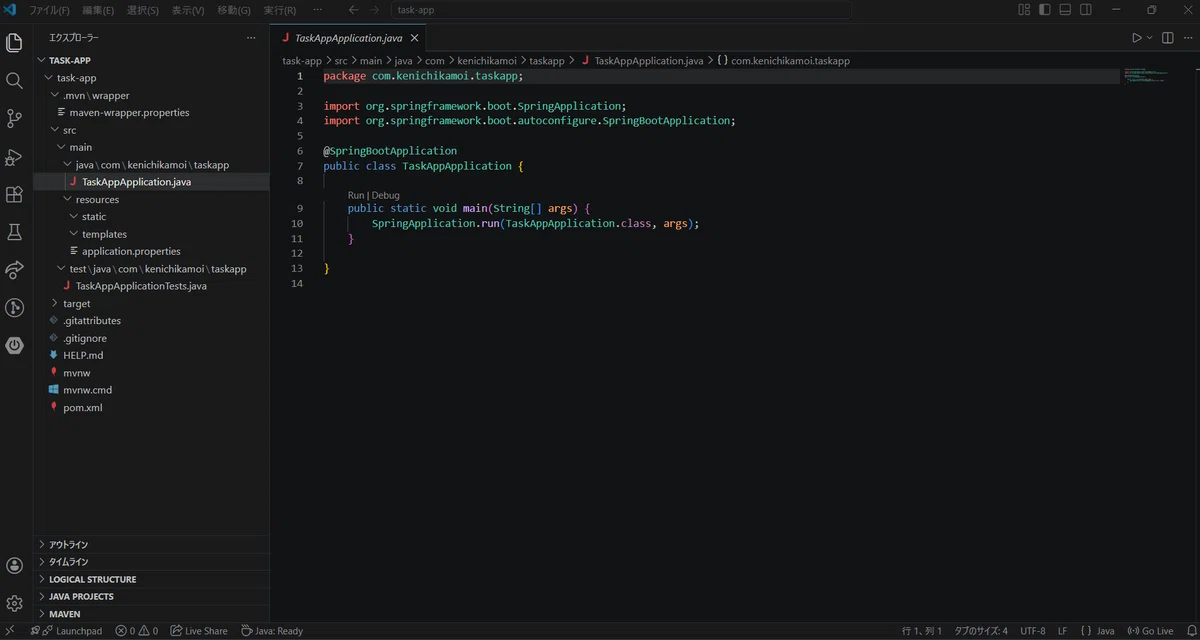
Task: Click Live Share in the status bar
Action: [x=198, y=631]
